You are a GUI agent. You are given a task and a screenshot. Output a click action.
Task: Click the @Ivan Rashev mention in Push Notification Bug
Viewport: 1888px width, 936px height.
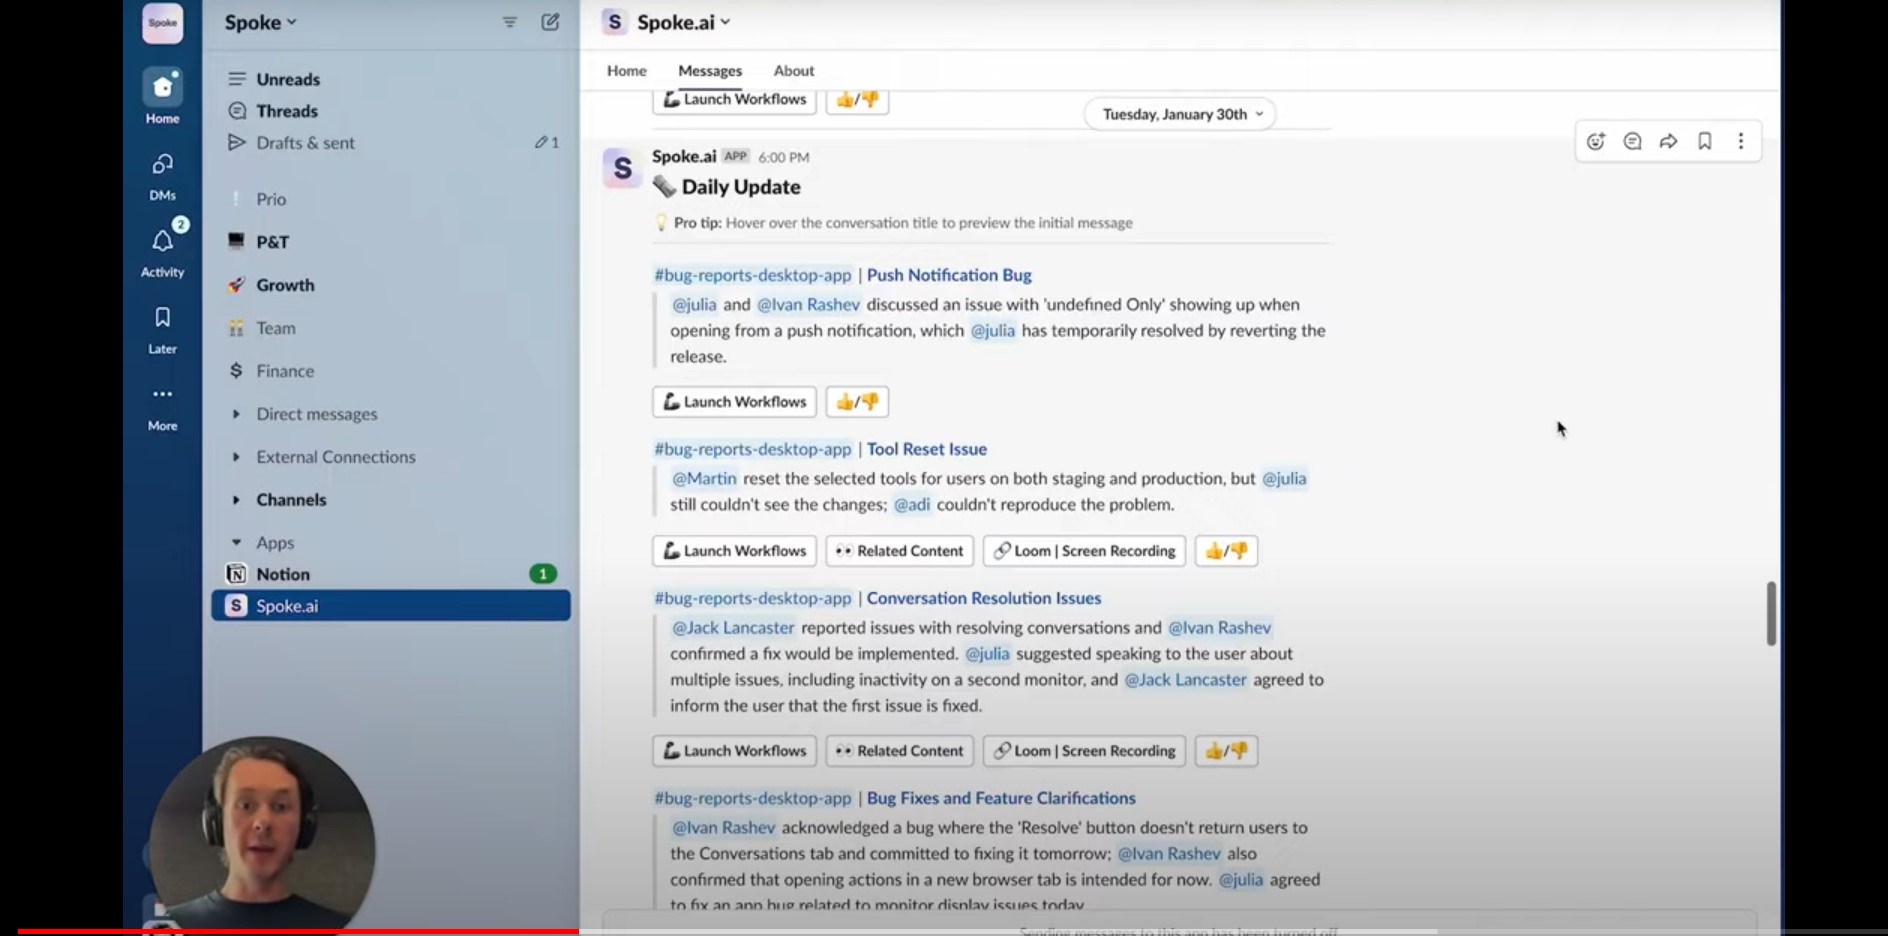808,304
